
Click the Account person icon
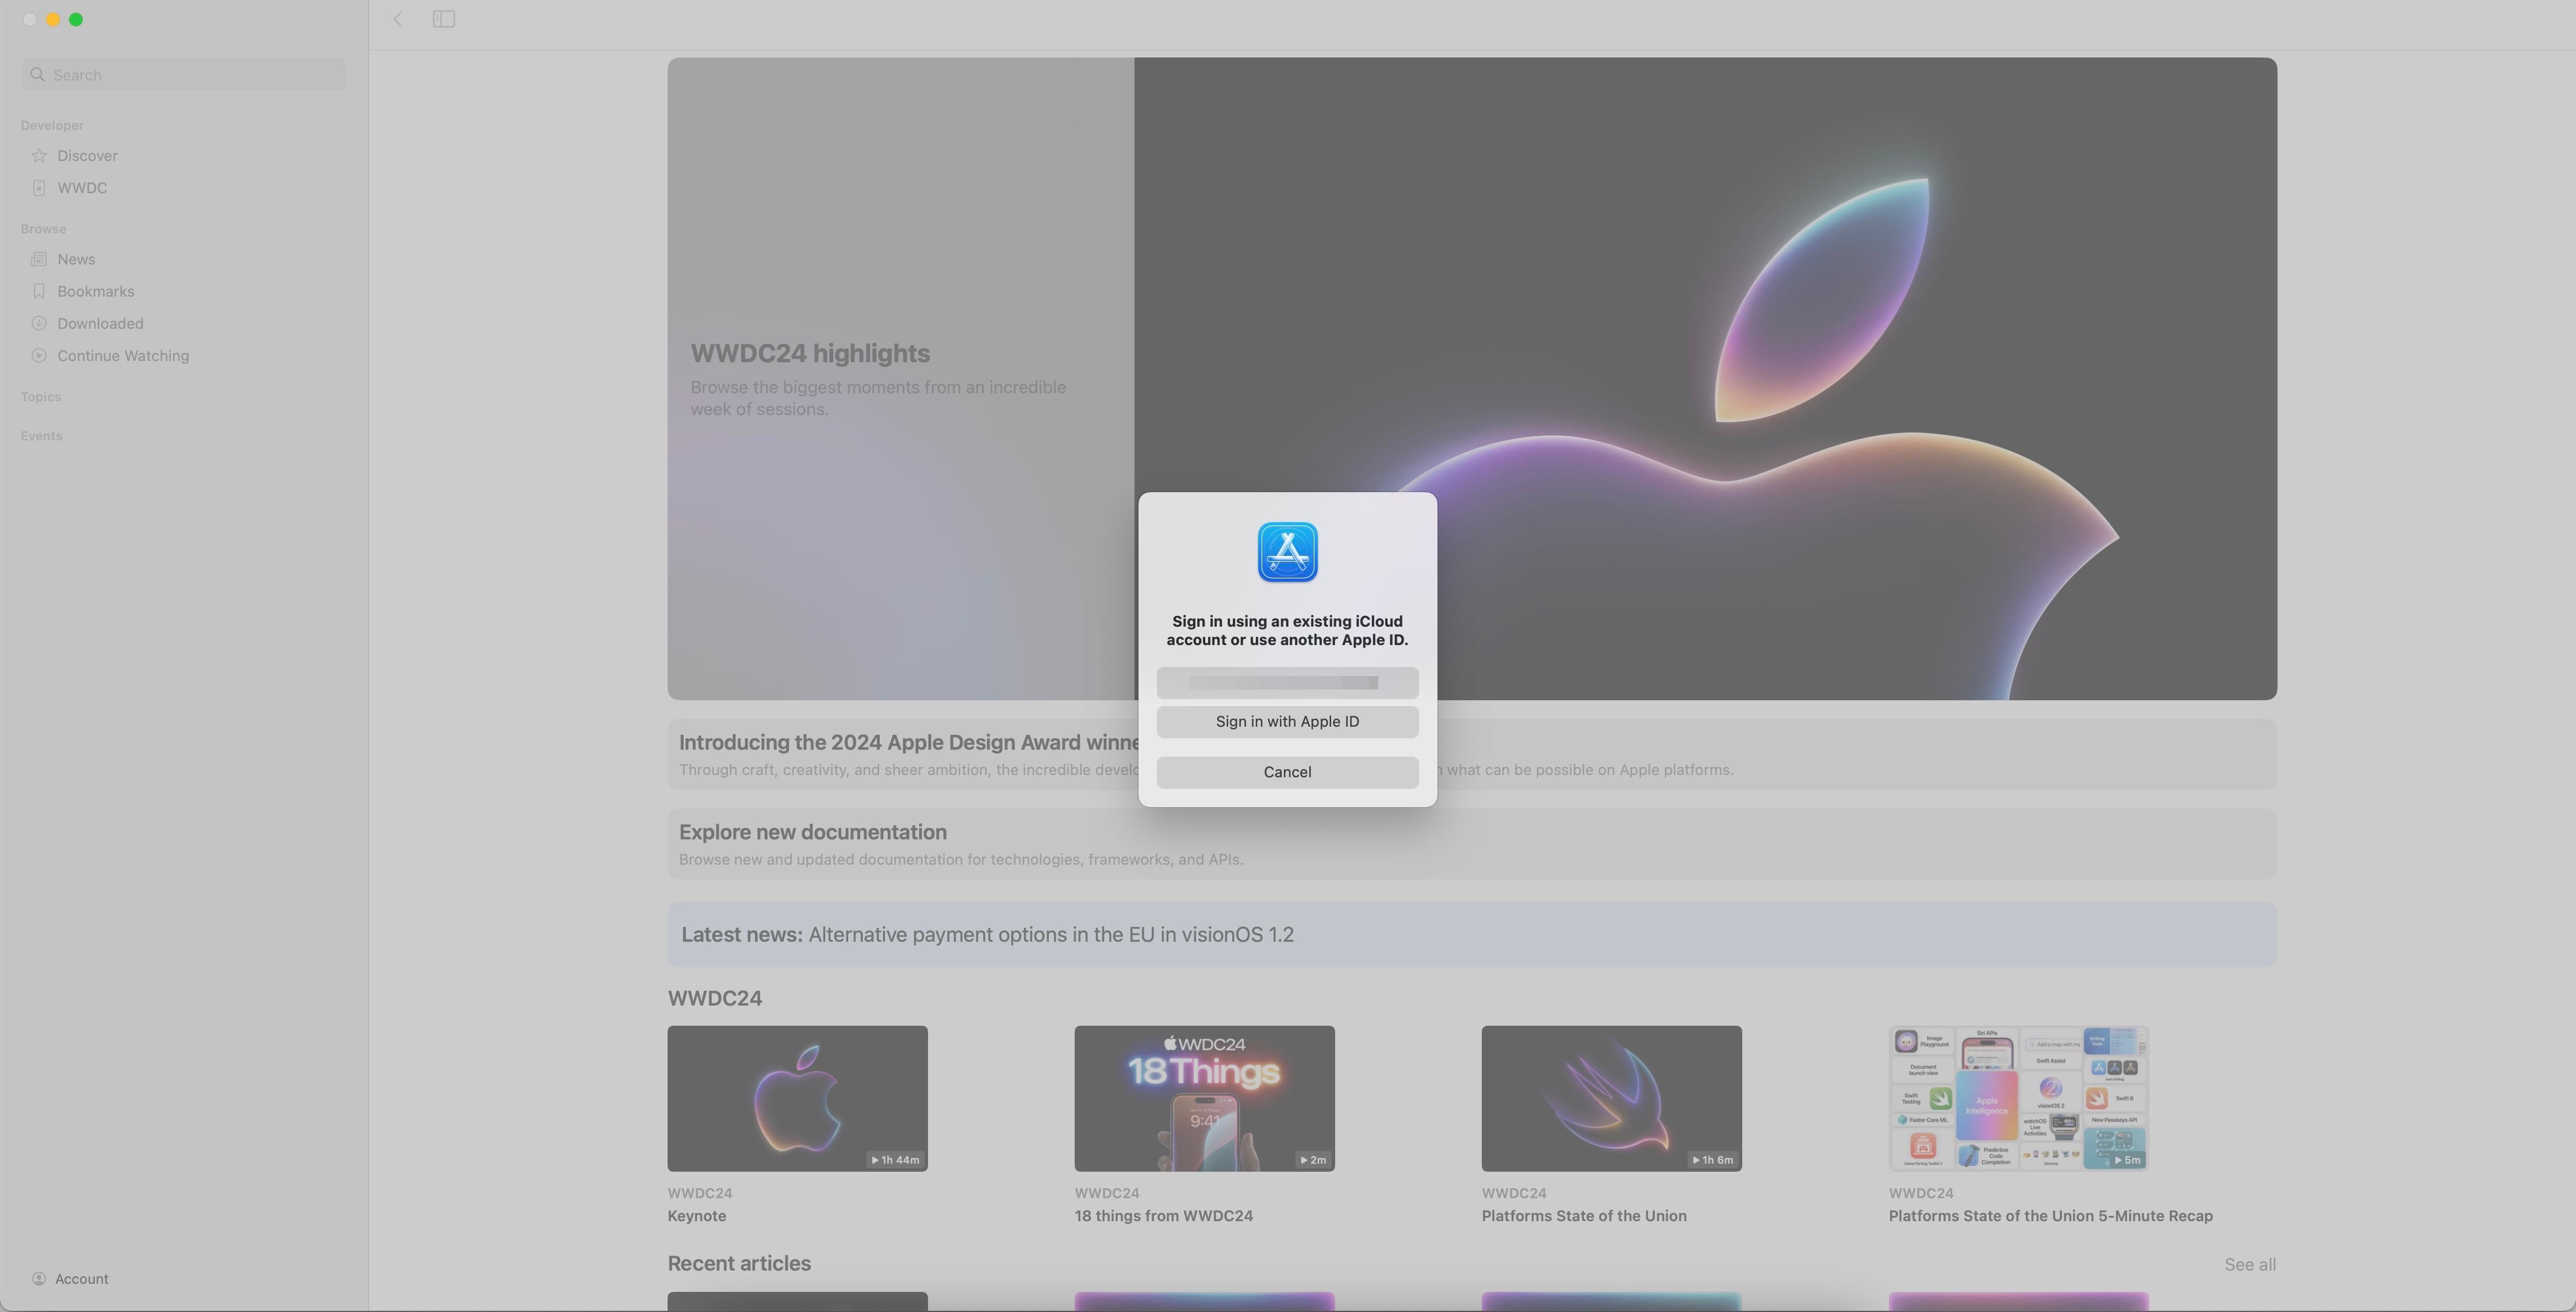point(39,1279)
